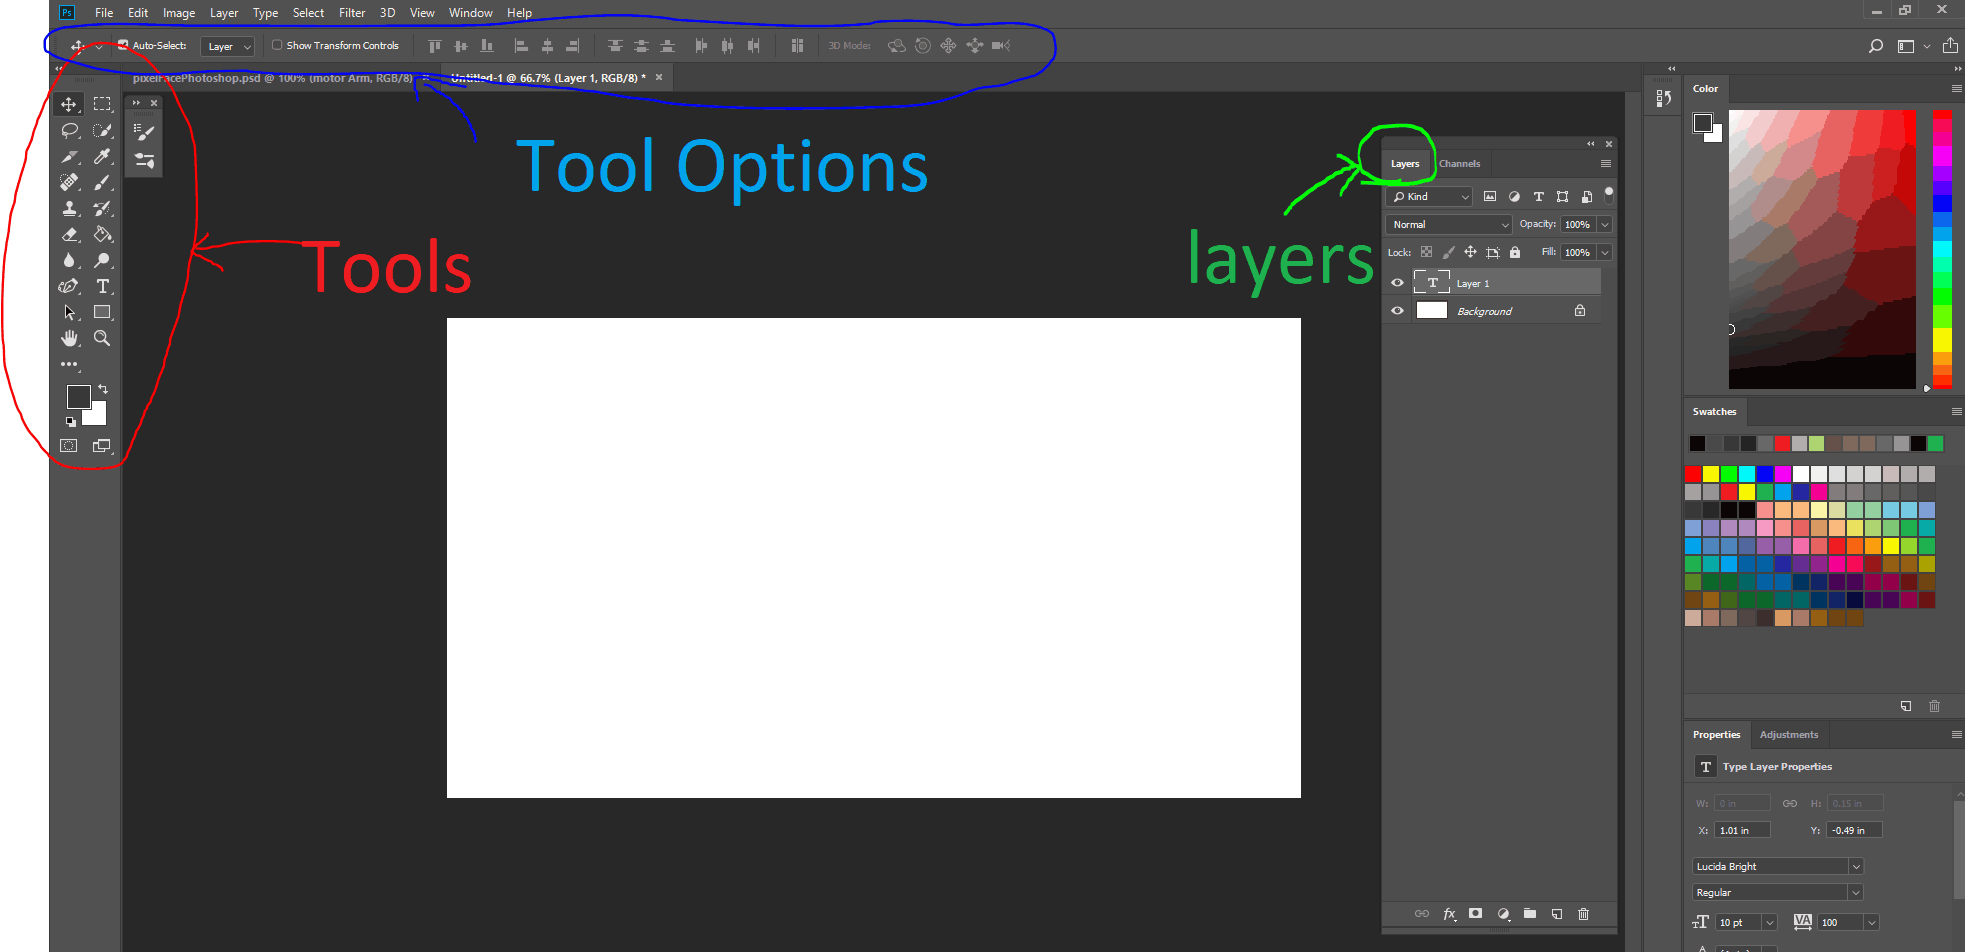1965x952 pixels.
Task: Pick the pure red swatch
Action: coord(1693,474)
